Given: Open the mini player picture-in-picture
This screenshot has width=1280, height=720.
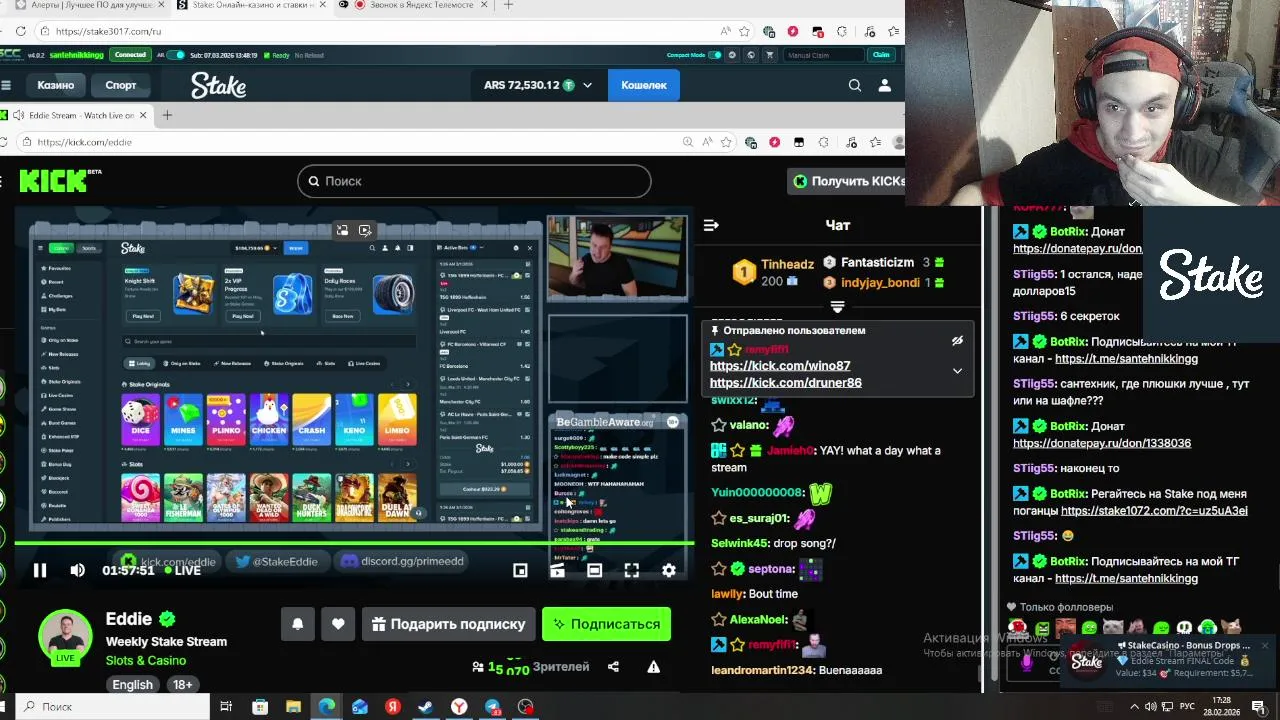Looking at the screenshot, I should pos(520,570).
